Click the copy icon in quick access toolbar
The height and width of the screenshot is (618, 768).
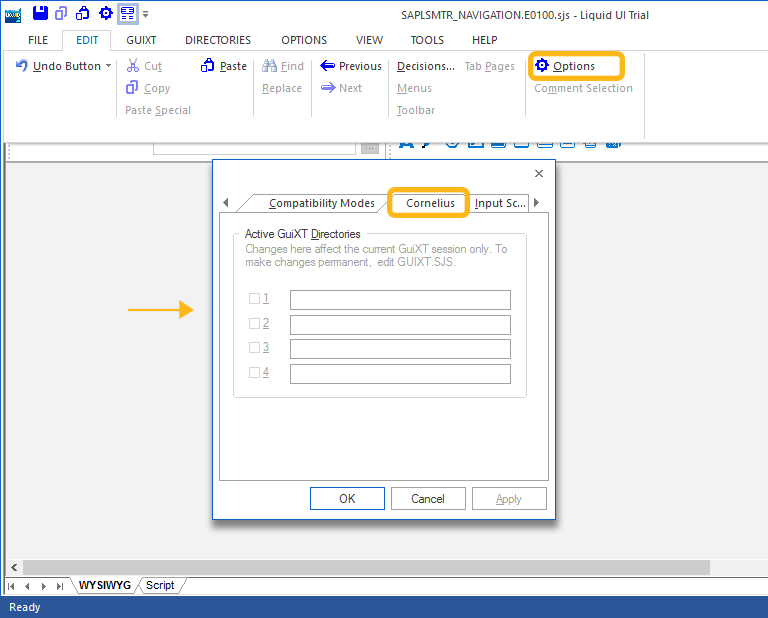[61, 13]
